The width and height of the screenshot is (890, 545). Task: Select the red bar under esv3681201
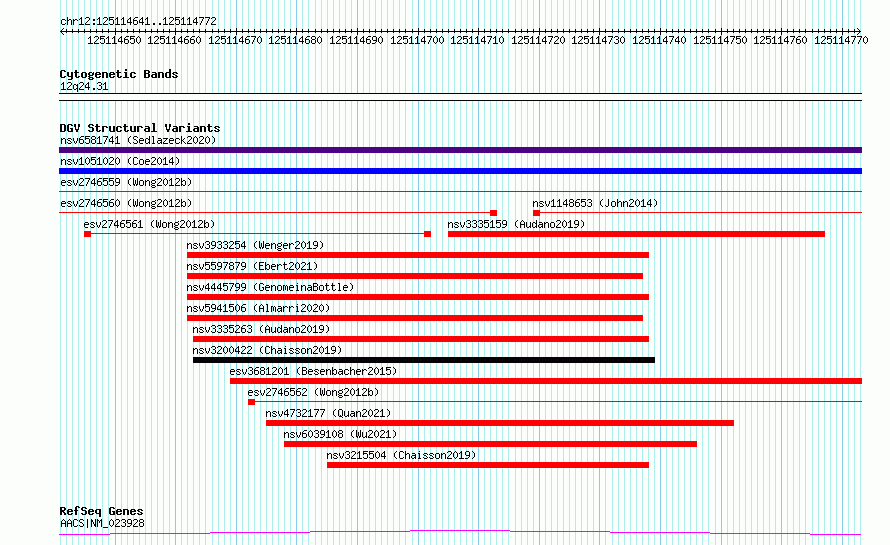pyautogui.click(x=546, y=381)
